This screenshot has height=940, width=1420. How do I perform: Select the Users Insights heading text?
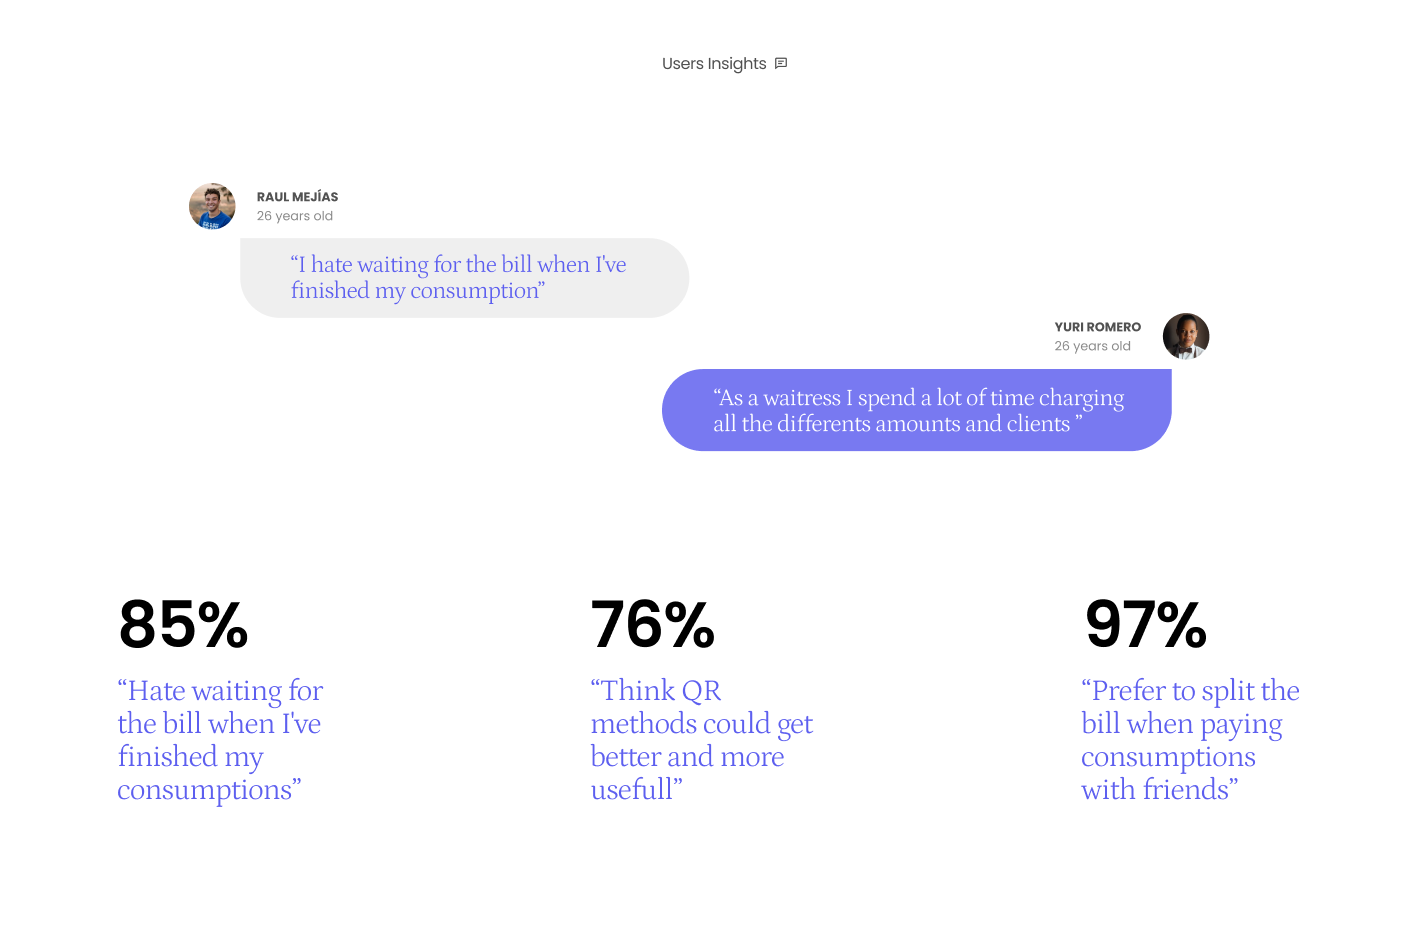[x=714, y=64]
